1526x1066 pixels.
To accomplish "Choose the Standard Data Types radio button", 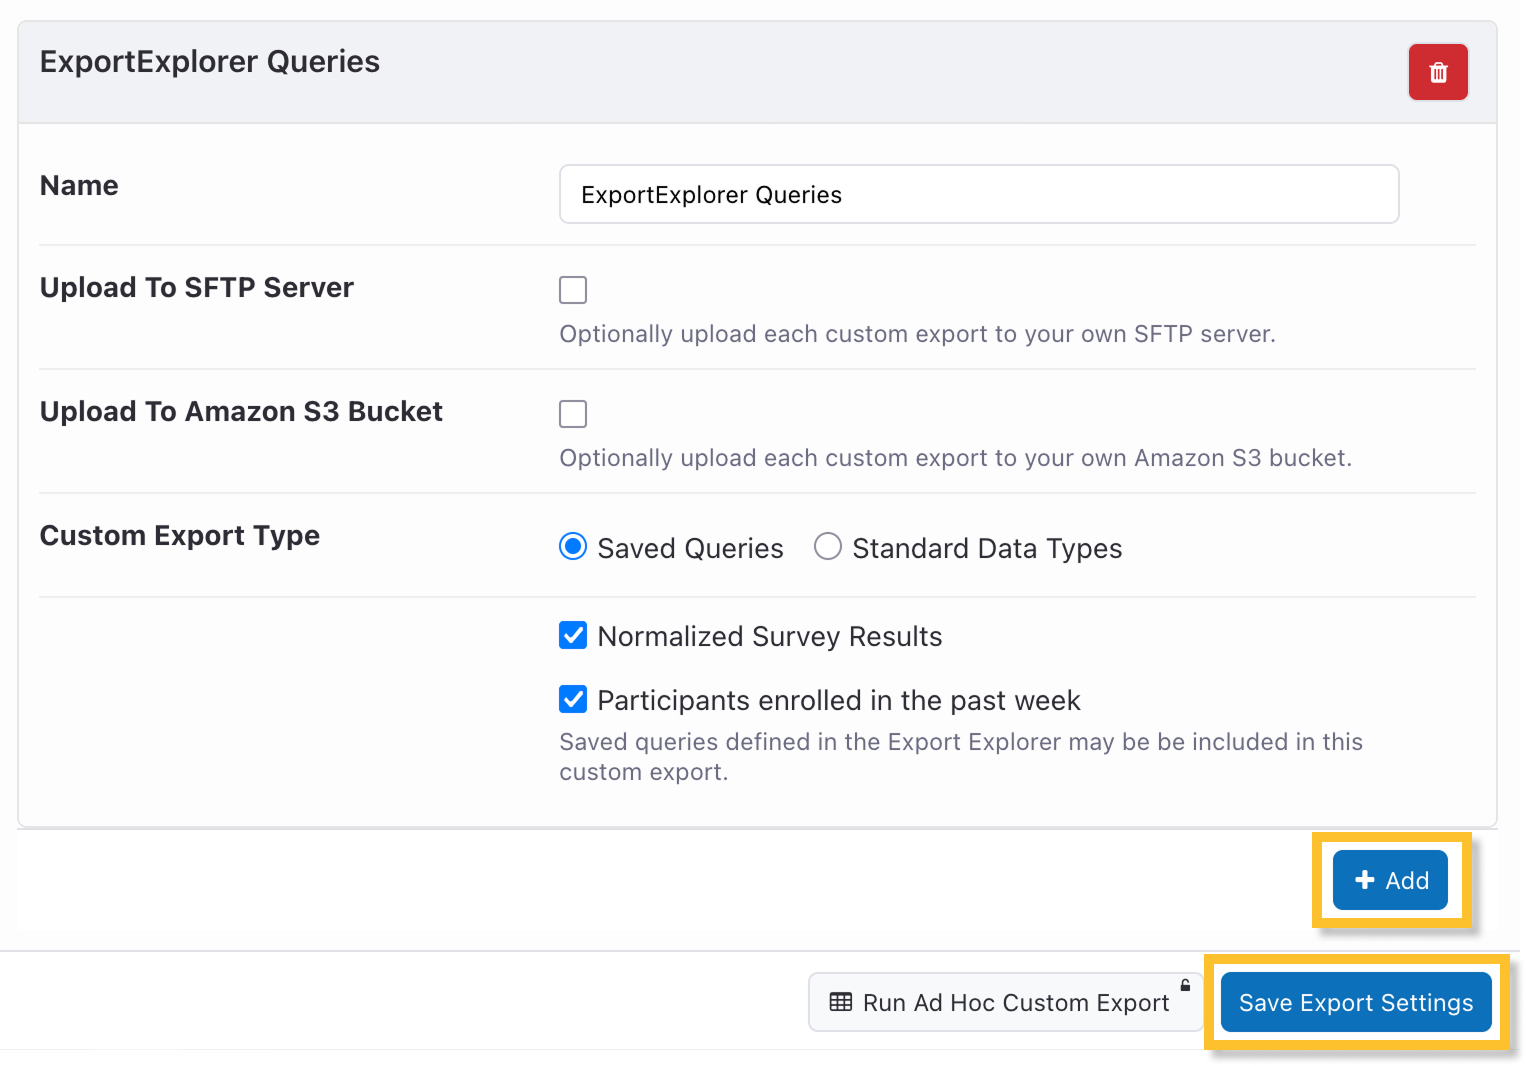I will [x=827, y=547].
